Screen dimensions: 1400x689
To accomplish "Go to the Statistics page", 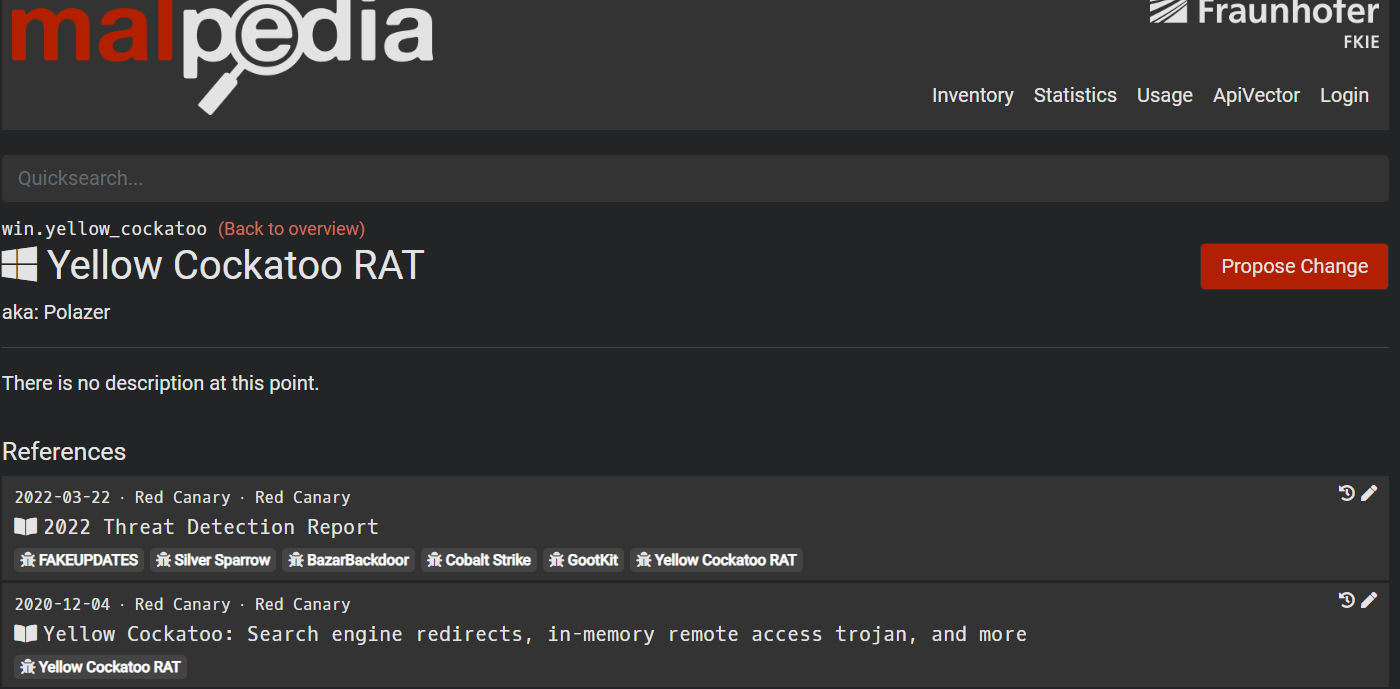I will [1075, 95].
